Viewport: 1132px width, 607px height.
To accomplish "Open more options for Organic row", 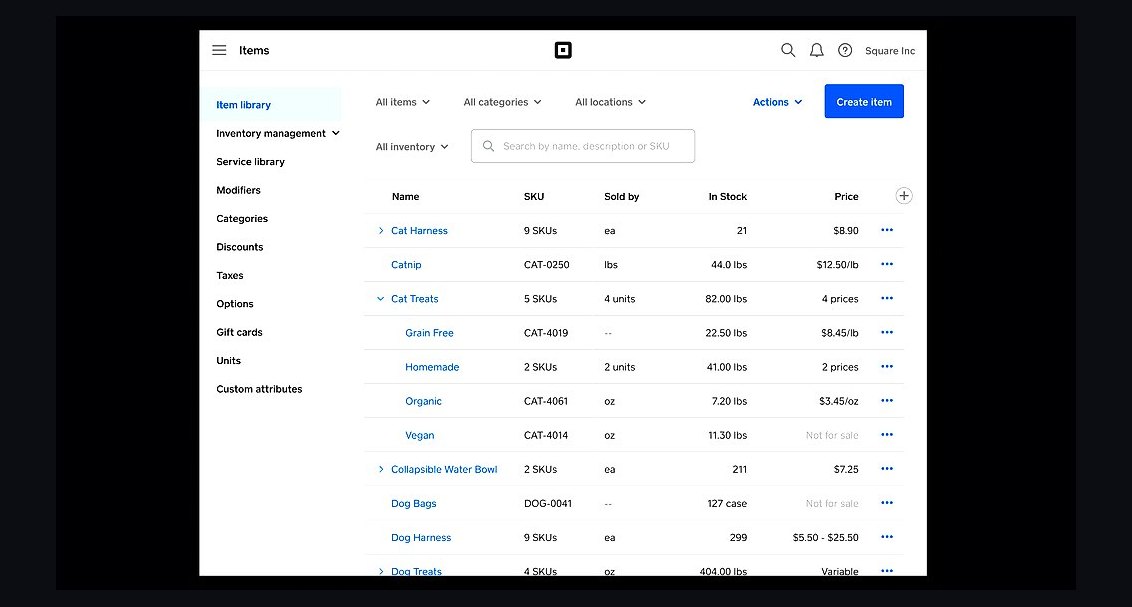I will 887,401.
